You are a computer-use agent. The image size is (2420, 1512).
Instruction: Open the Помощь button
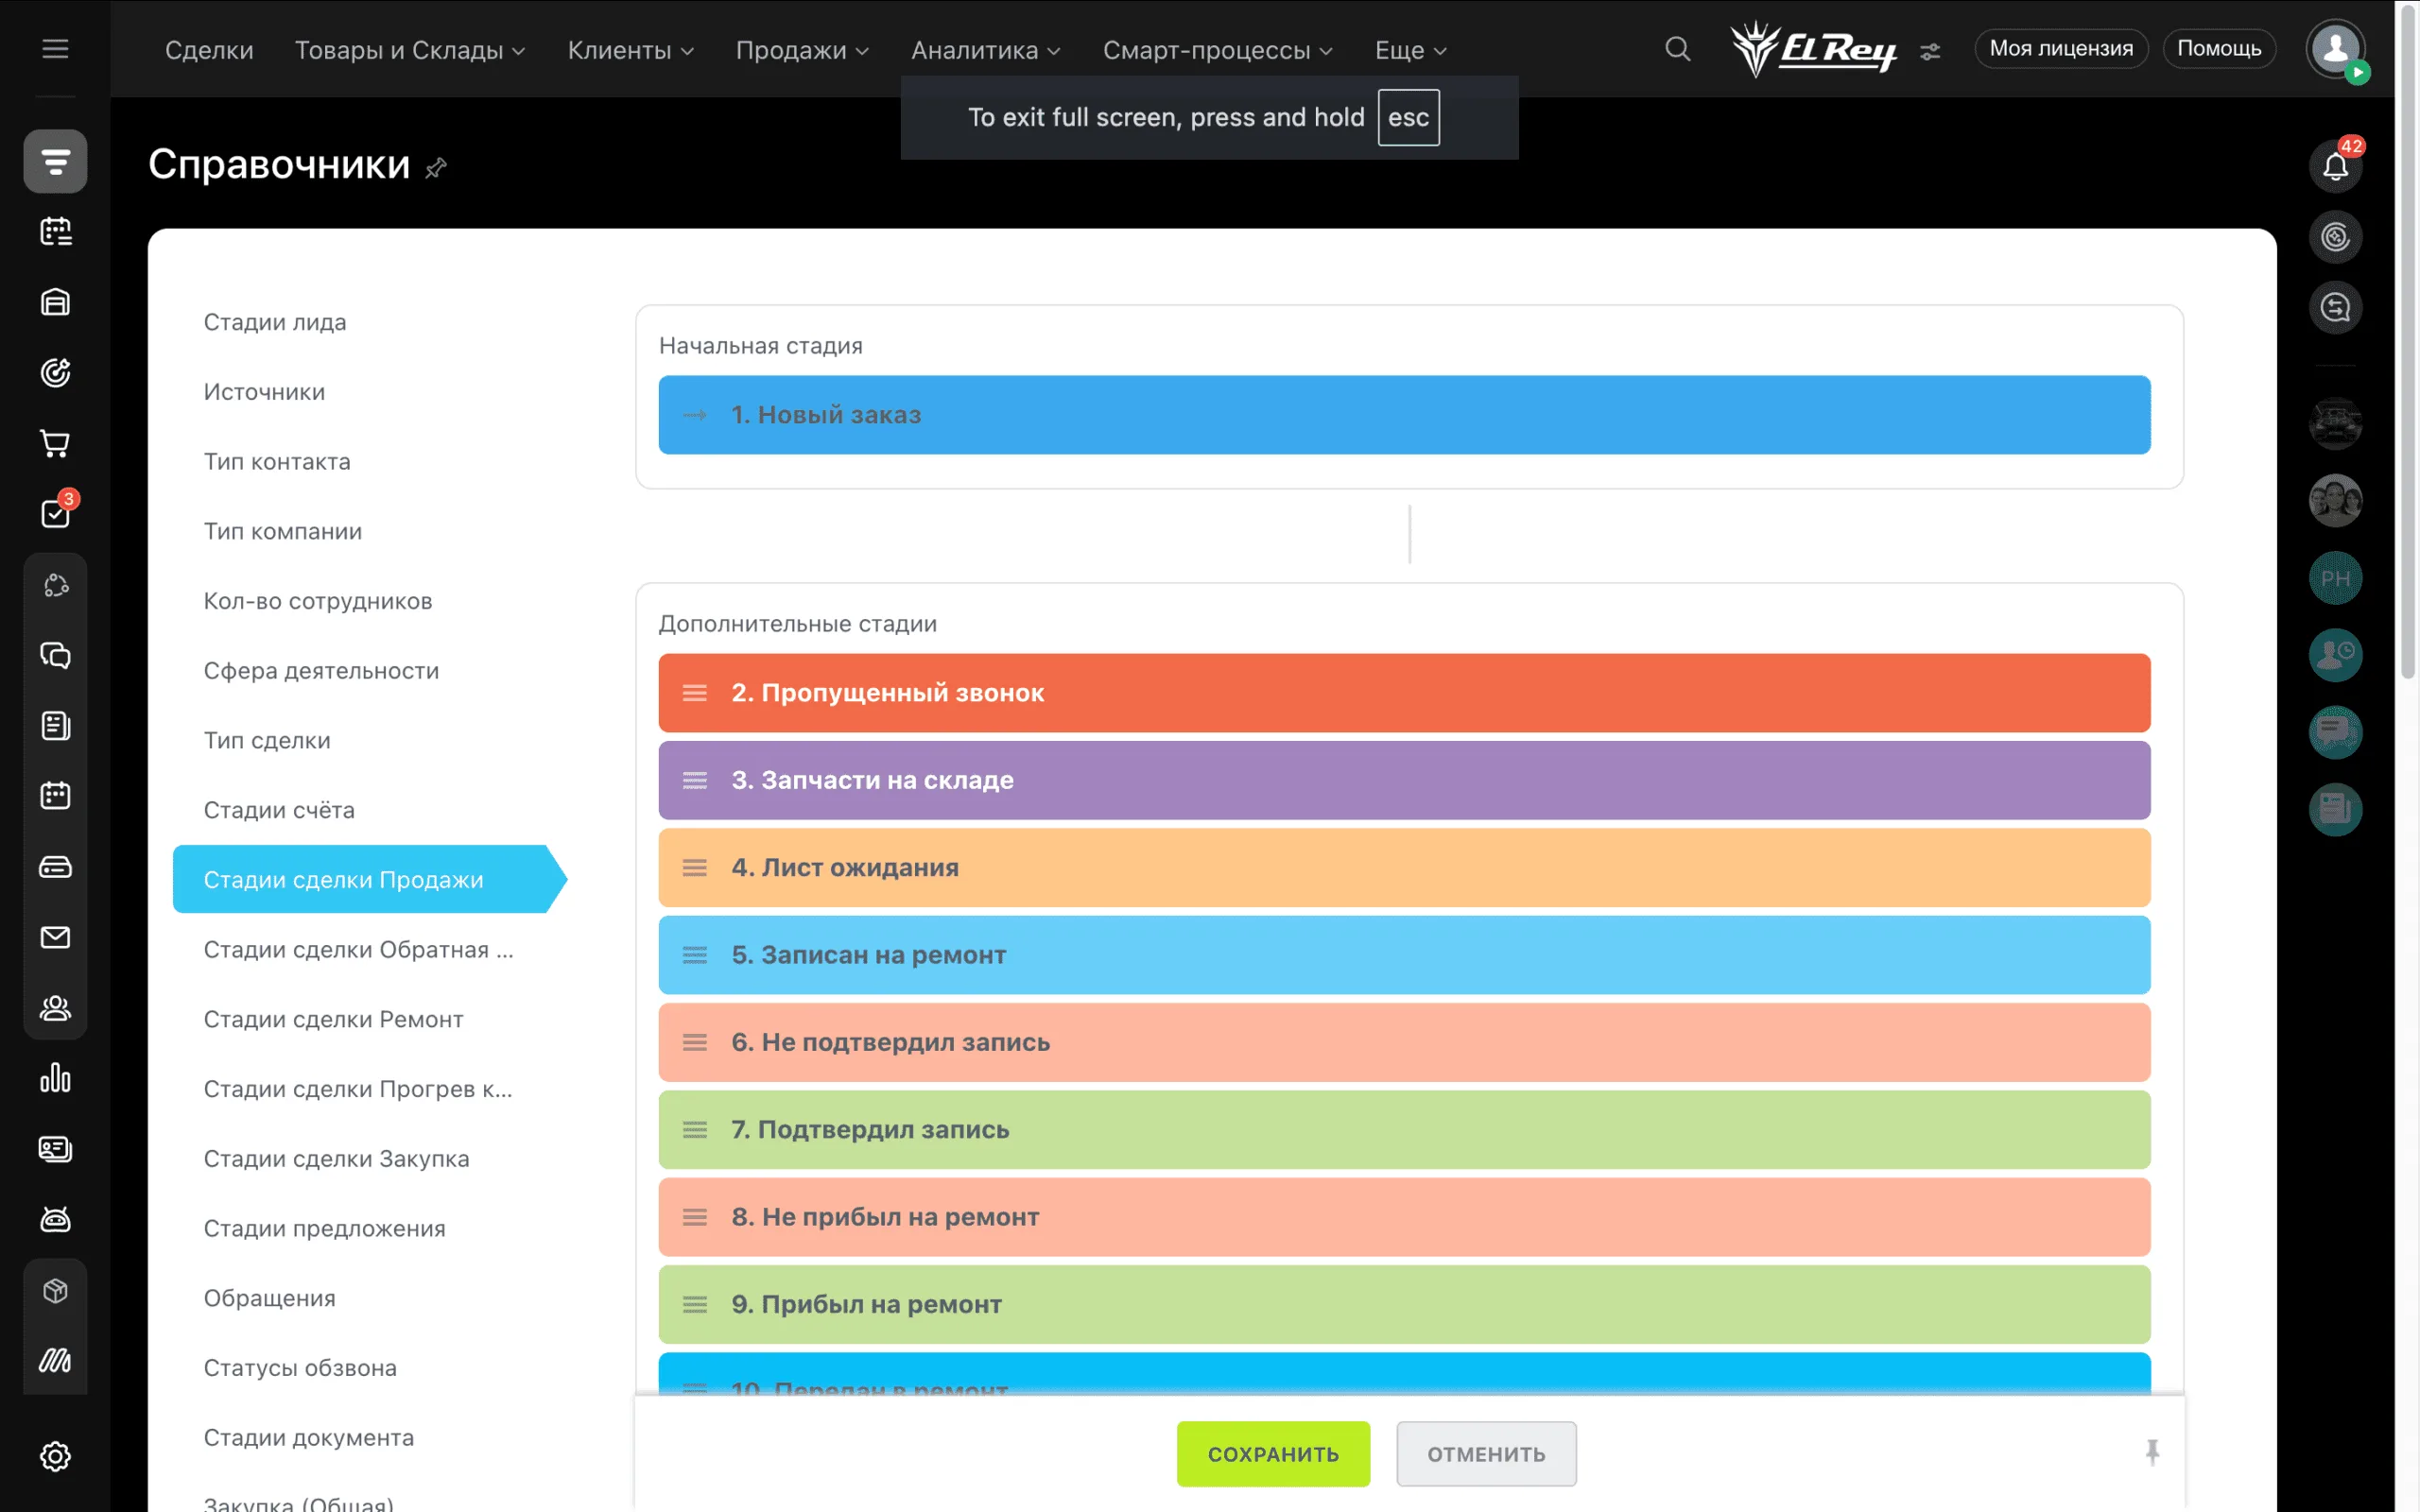pos(2219,49)
